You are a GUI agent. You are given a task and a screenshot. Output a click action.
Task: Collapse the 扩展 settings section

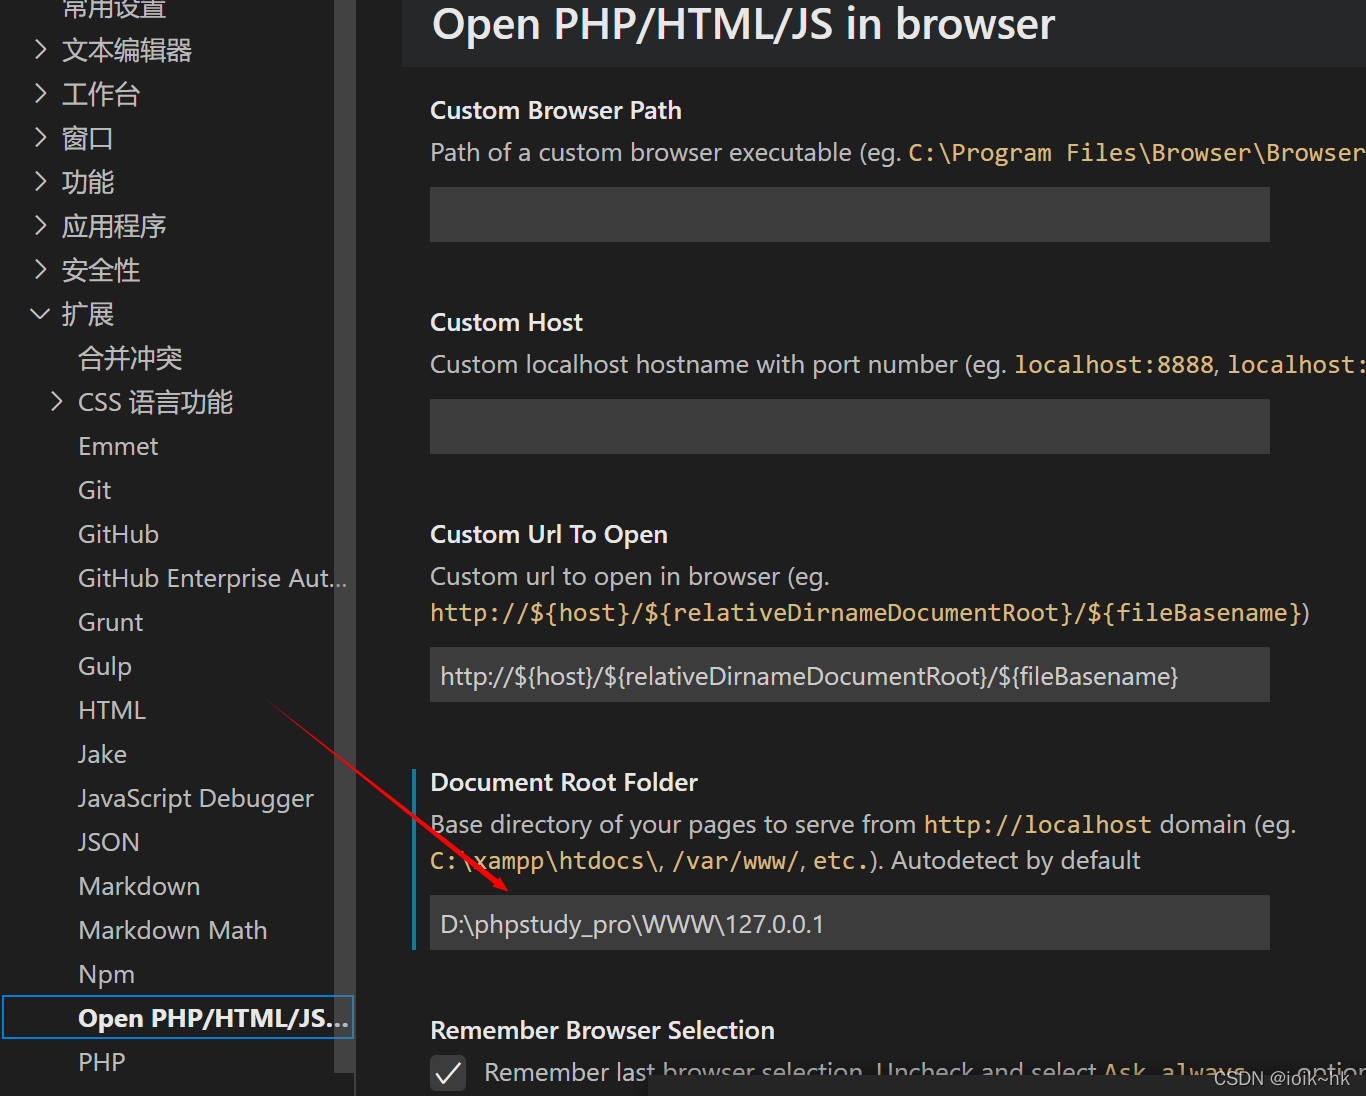(41, 313)
